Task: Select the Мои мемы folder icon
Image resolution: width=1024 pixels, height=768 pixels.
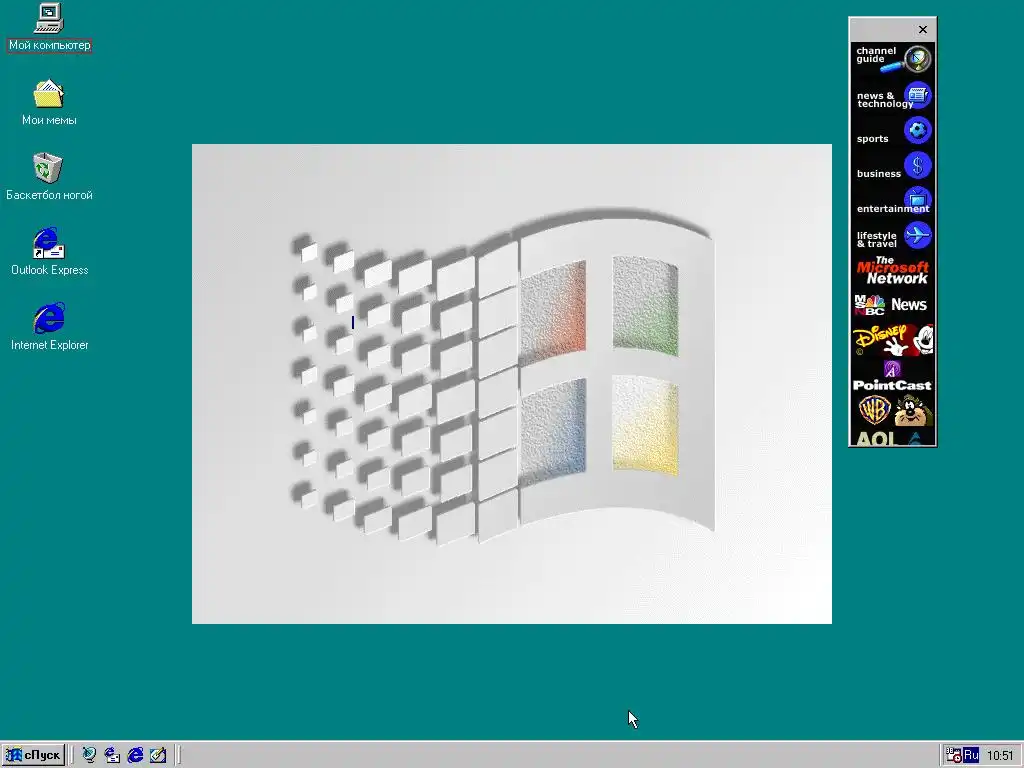Action: pyautogui.click(x=49, y=103)
